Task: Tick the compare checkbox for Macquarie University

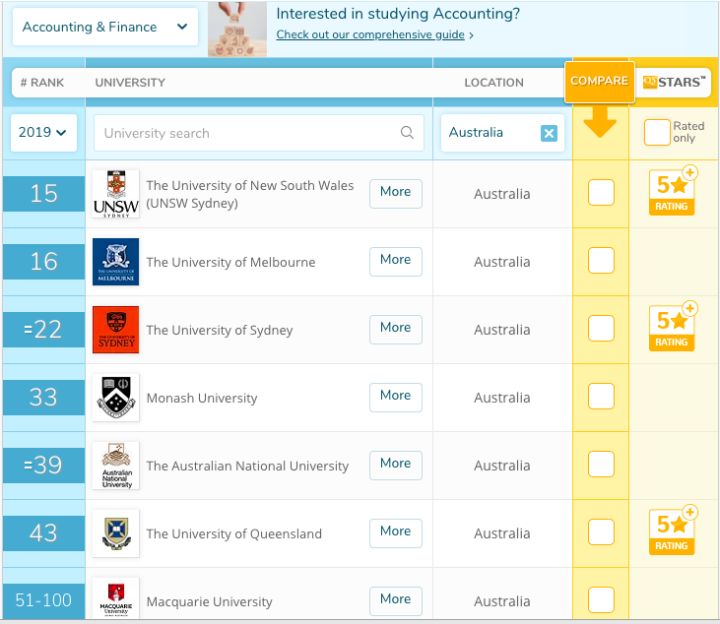Action: [601, 600]
